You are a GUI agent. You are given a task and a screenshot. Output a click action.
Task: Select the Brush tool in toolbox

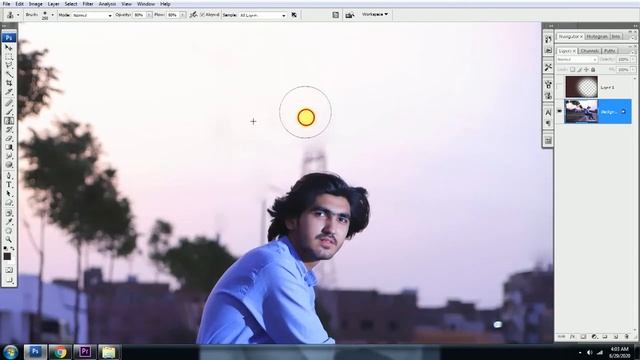coord(9,112)
